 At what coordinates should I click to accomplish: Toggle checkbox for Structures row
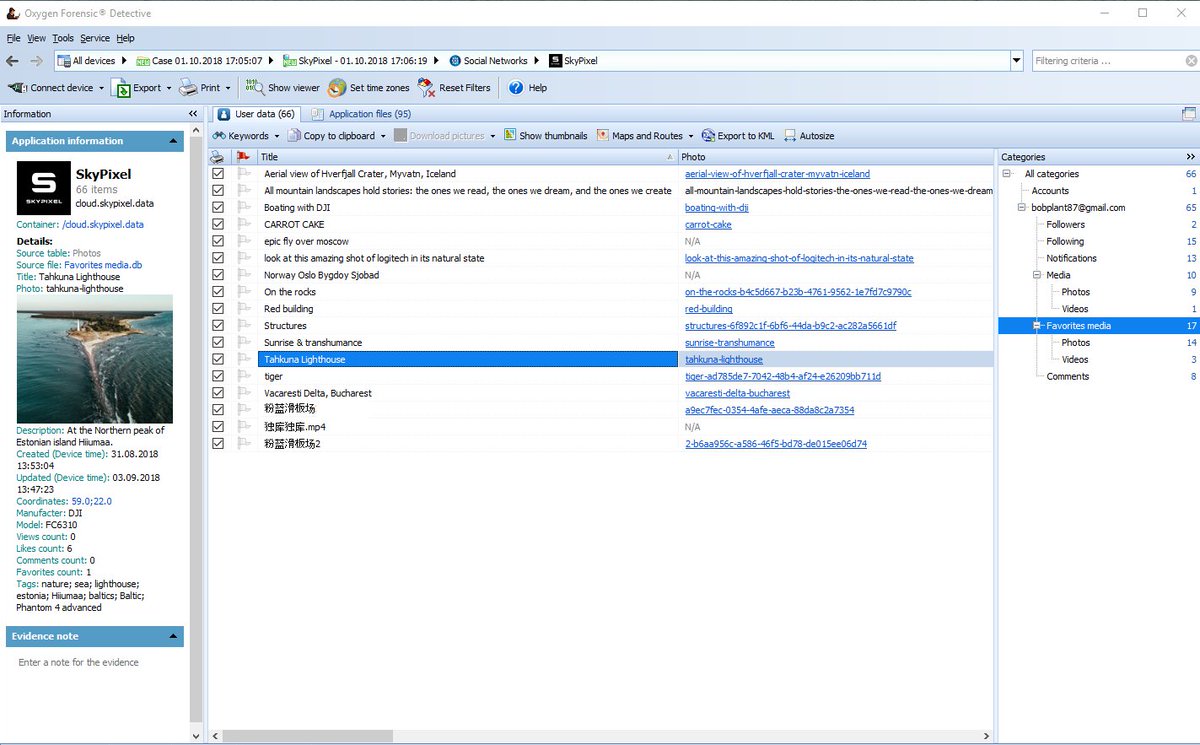[218, 326]
